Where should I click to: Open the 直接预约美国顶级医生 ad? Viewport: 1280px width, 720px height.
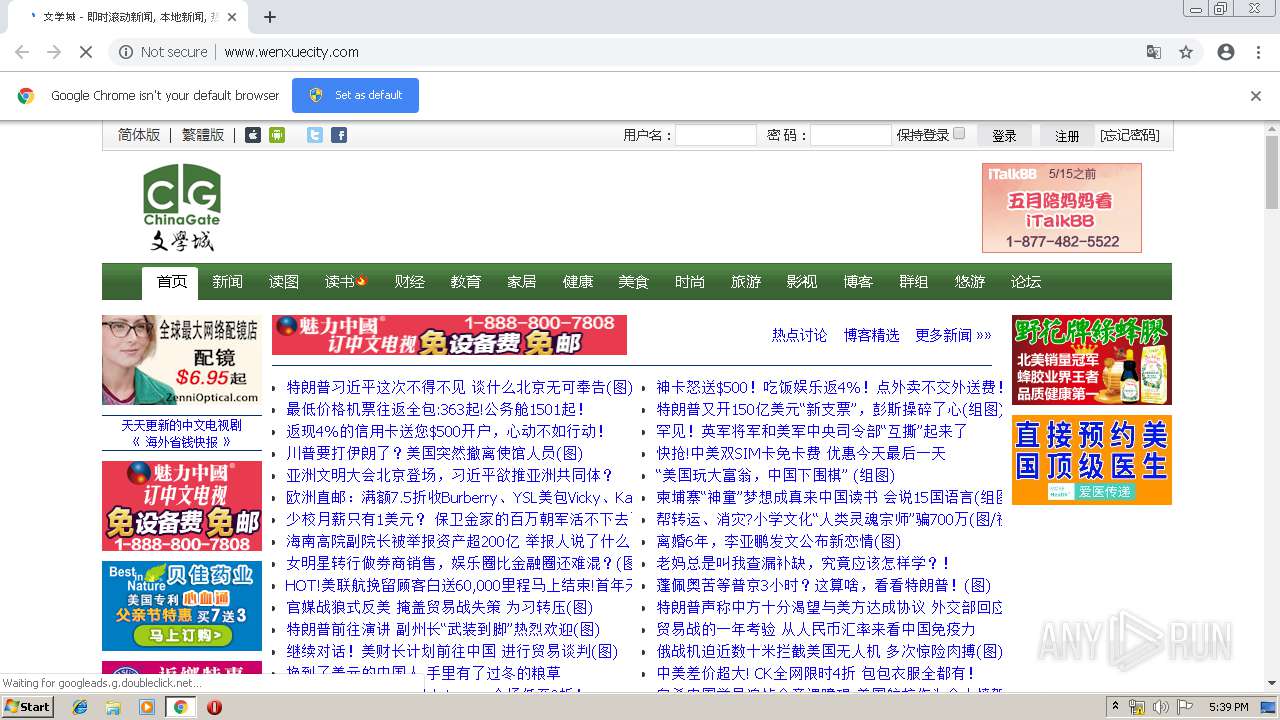click(x=1092, y=460)
